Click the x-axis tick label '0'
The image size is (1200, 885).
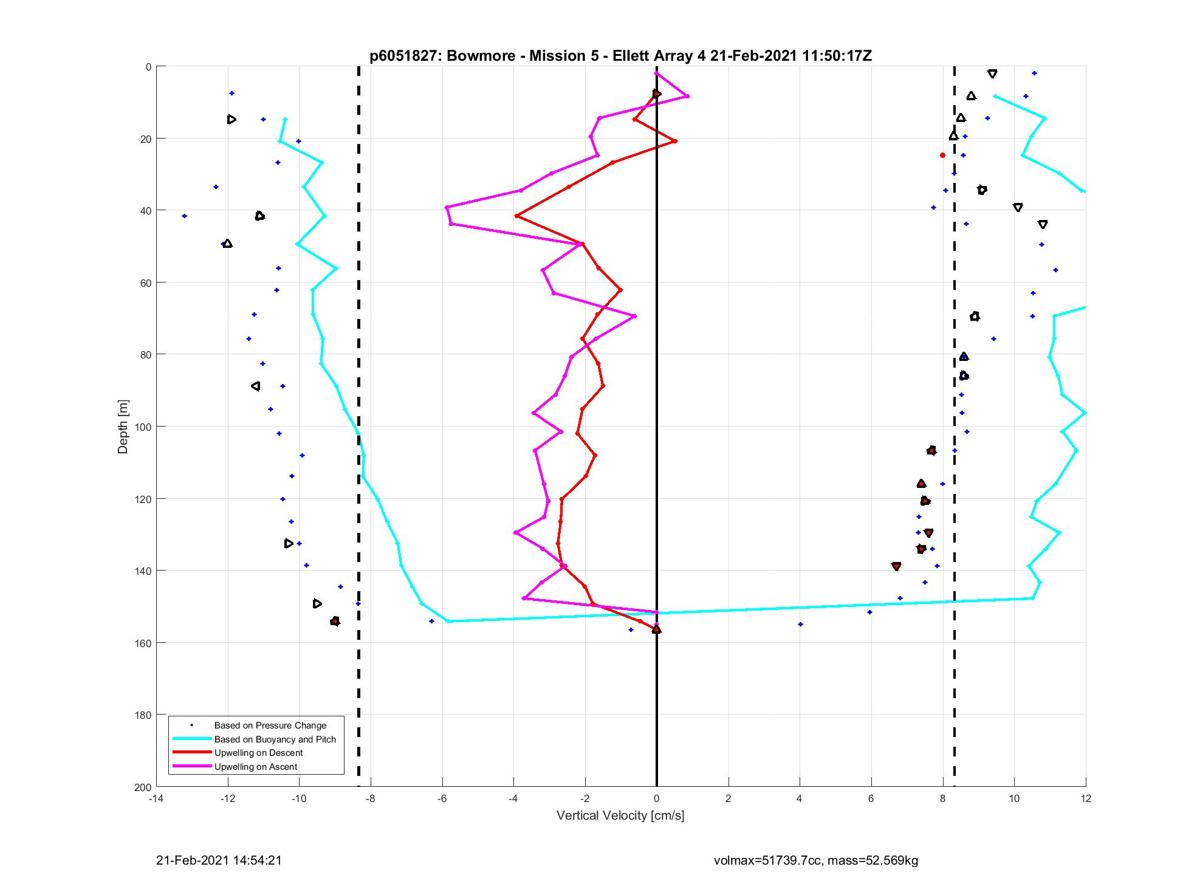(x=656, y=798)
